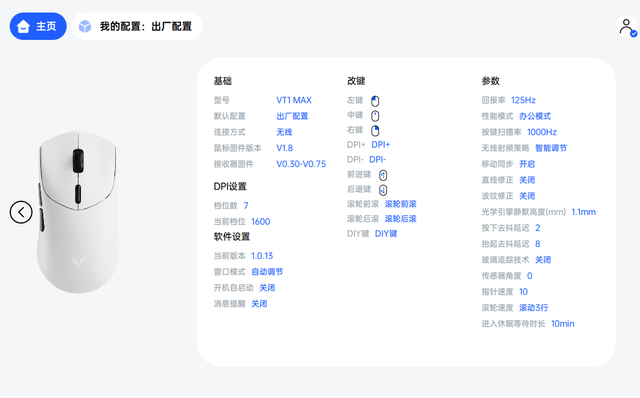Screen dimensions: 640x398
Task: Click the 当前档位 value 1600
Action: click(x=261, y=221)
